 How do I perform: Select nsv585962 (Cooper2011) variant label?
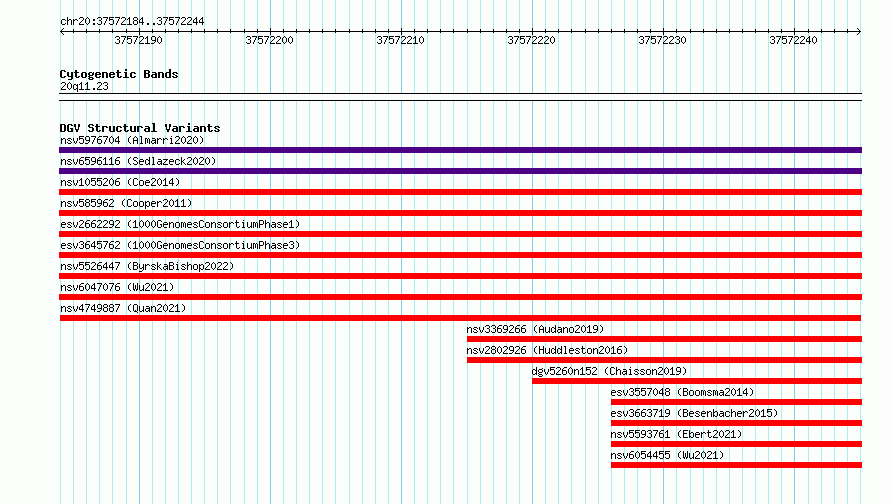(x=126, y=203)
